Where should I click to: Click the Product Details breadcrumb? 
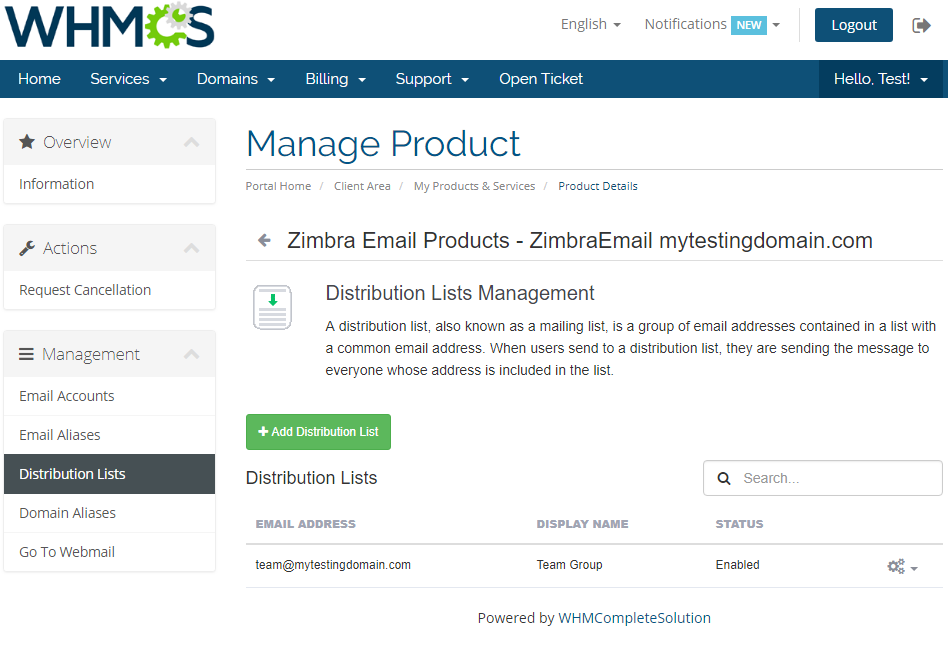click(x=597, y=186)
